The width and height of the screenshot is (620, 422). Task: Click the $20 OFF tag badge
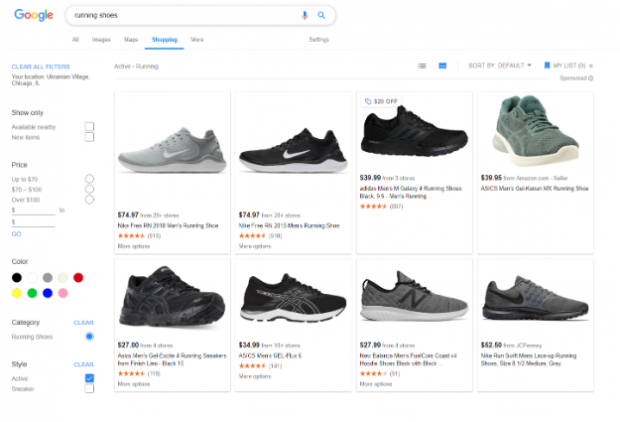(381, 101)
